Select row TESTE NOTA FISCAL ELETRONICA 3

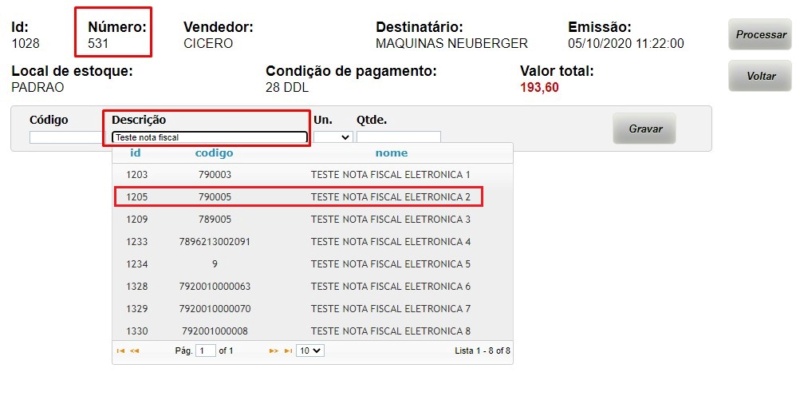coord(312,219)
